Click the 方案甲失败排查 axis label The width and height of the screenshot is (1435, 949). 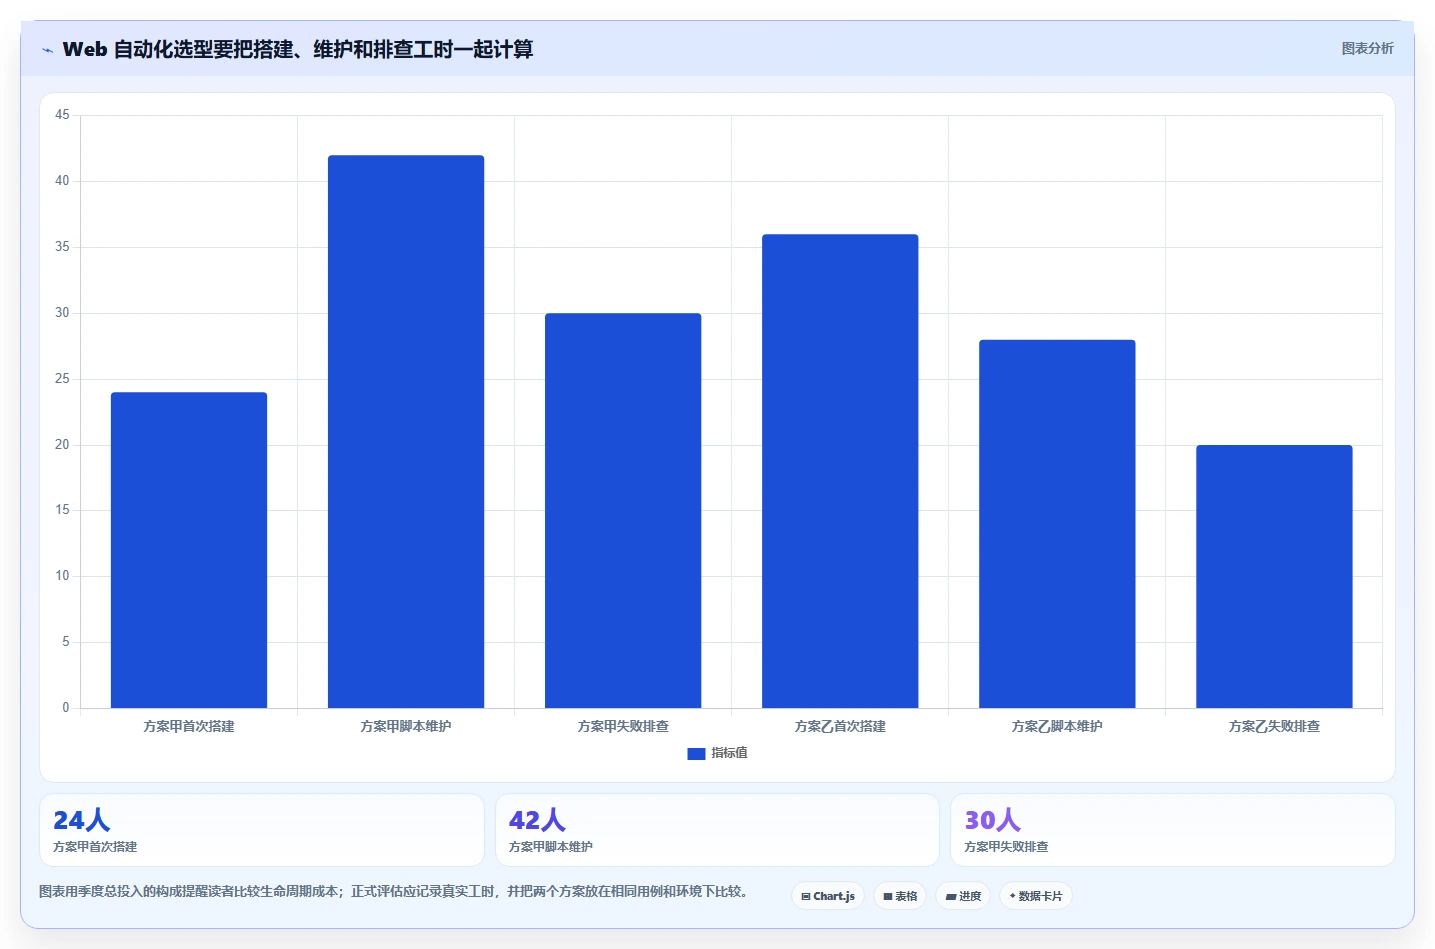click(623, 726)
